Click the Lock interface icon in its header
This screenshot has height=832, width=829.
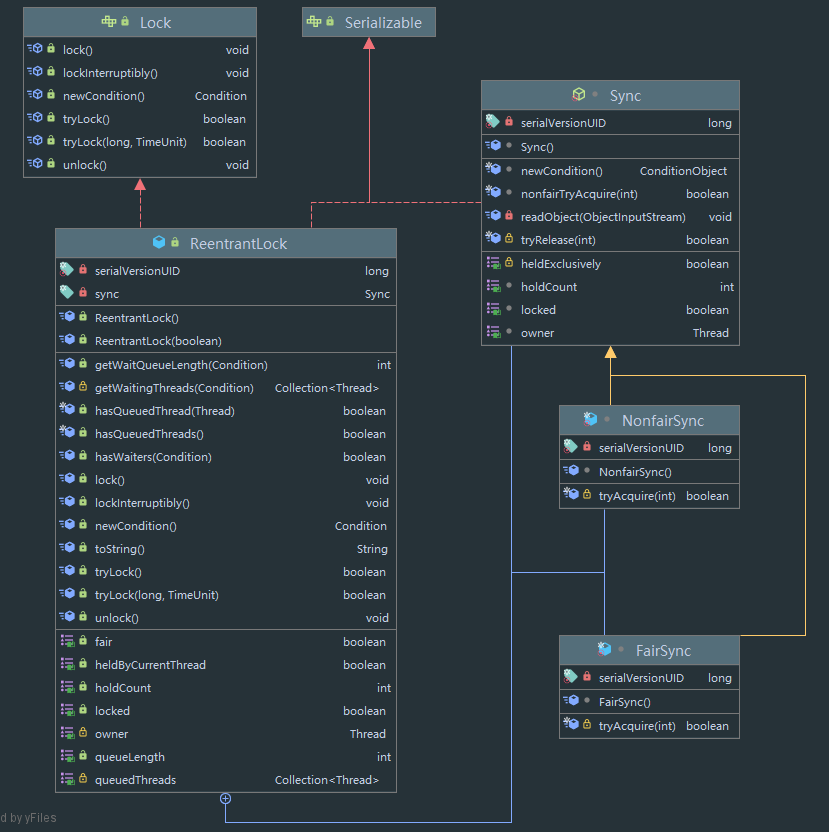(108, 22)
